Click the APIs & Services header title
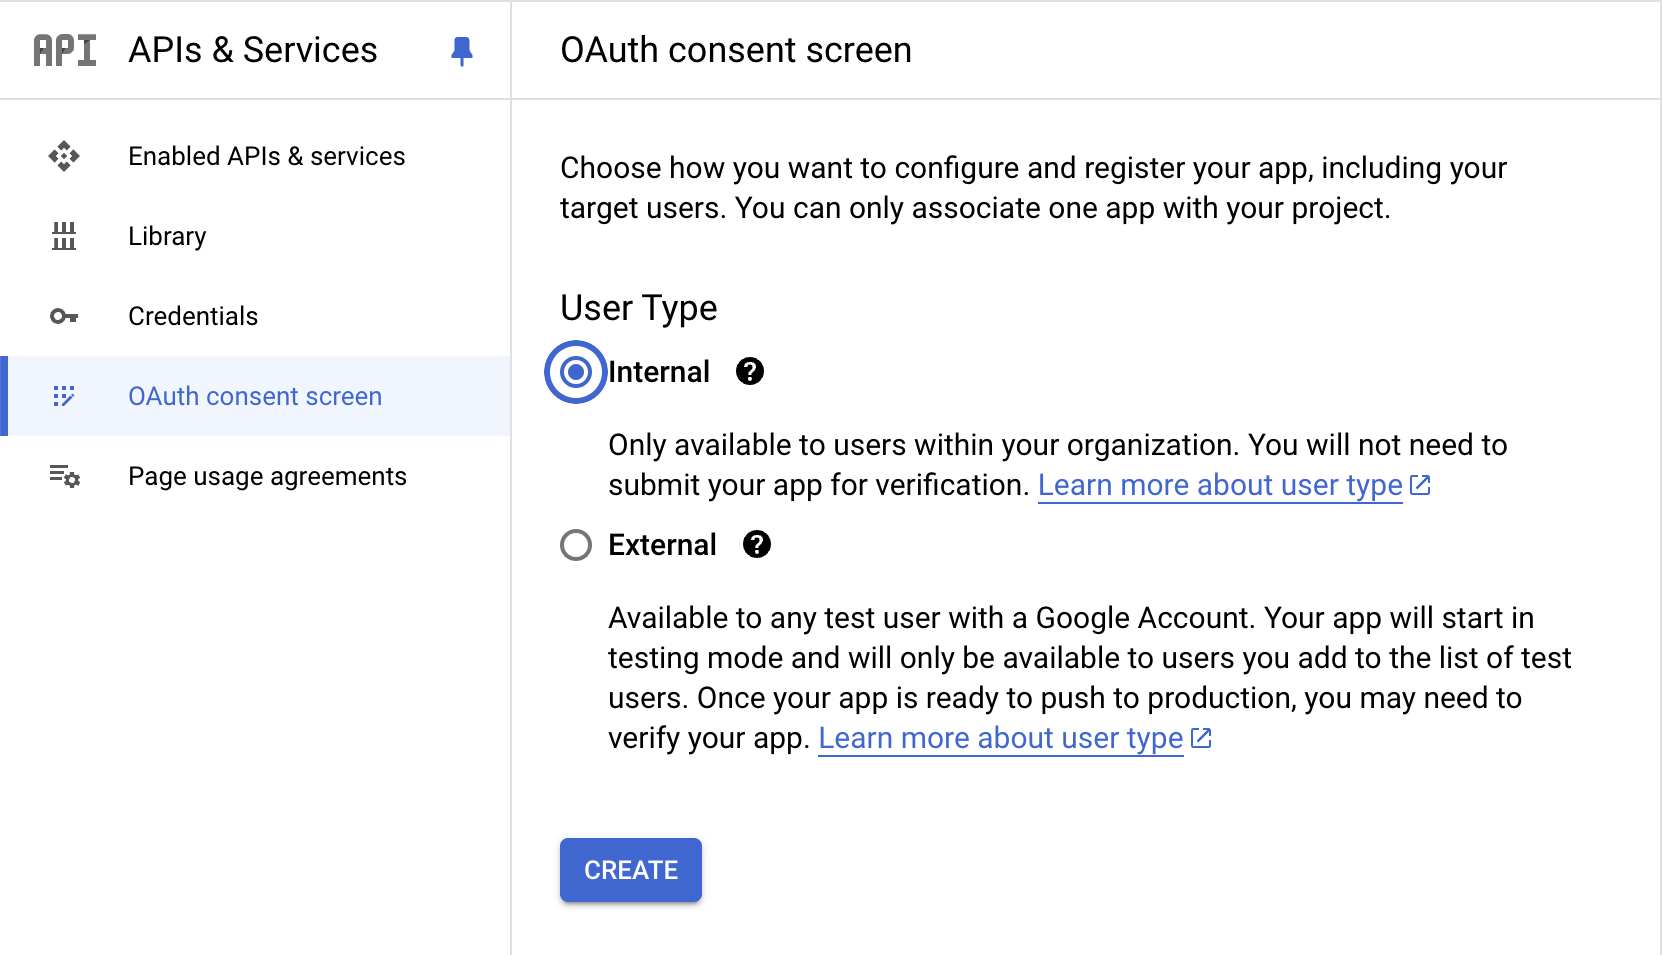Image resolution: width=1662 pixels, height=955 pixels. [253, 50]
